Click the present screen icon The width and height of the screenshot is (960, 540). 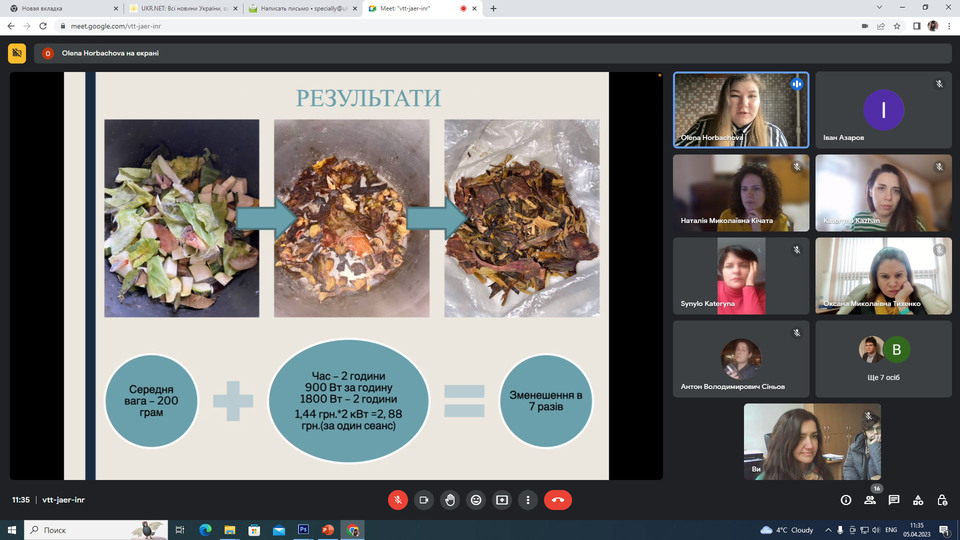[502, 500]
